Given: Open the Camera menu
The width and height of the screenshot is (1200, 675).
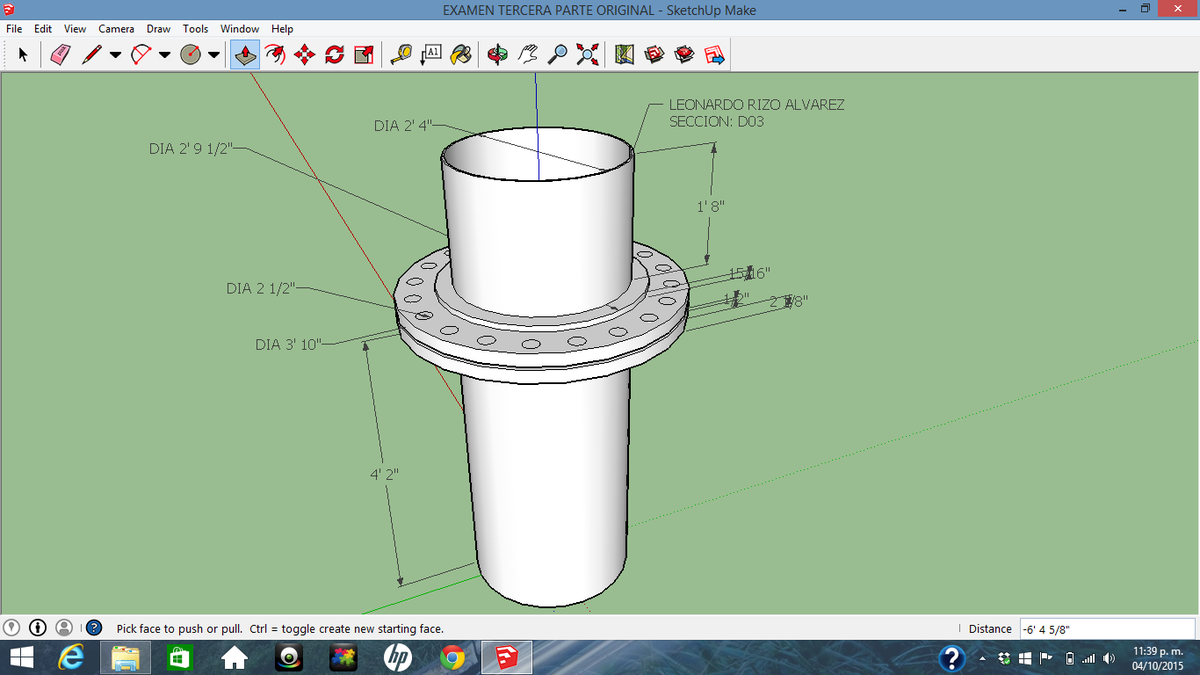Looking at the screenshot, I should [x=116, y=29].
